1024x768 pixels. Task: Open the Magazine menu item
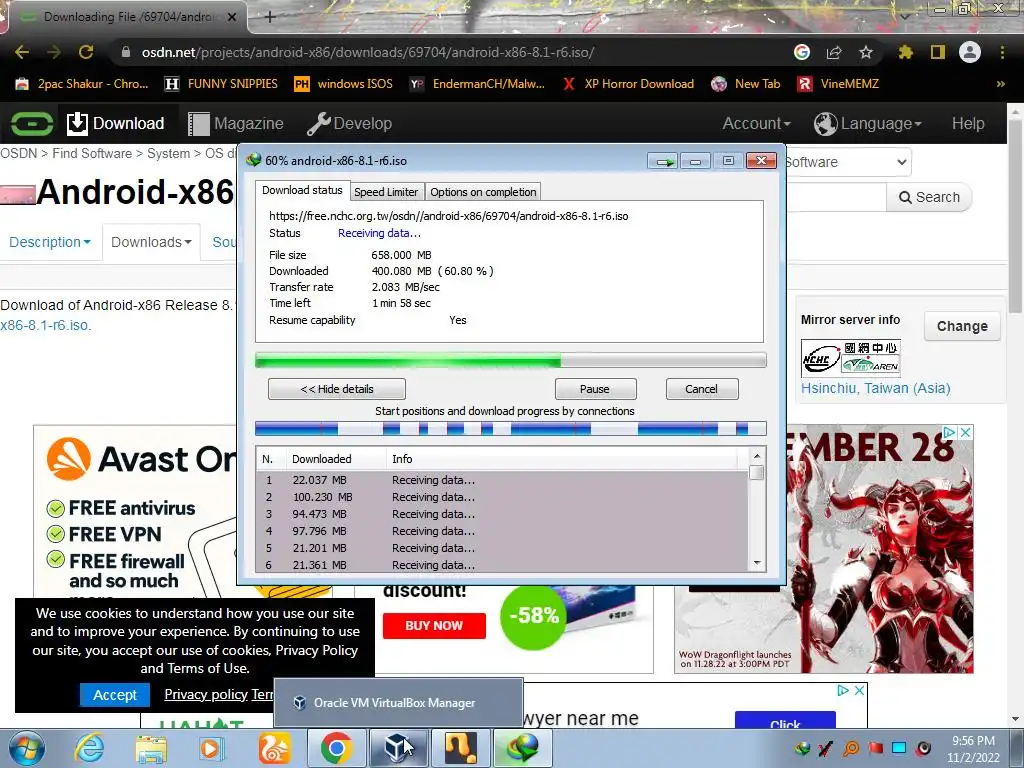[236, 123]
